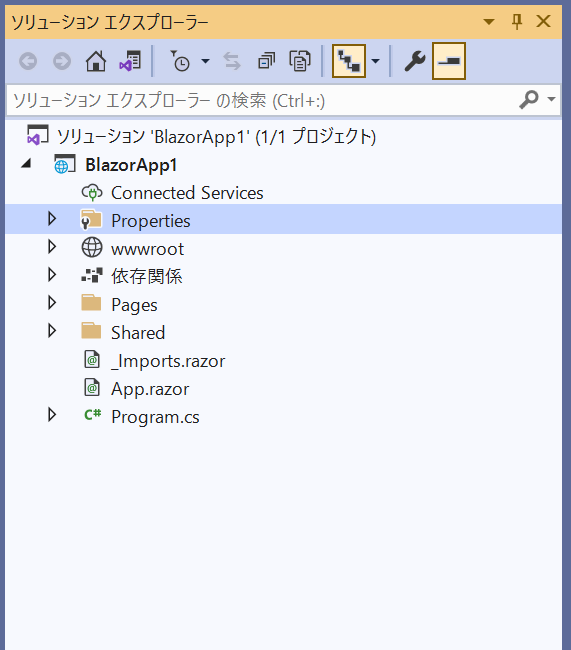
Task: Click the Forward navigation arrow
Action: coord(62,61)
